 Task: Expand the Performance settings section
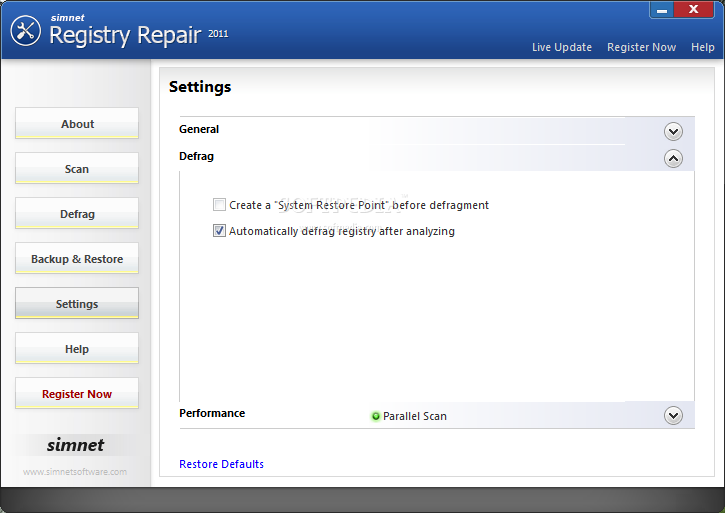pos(673,415)
